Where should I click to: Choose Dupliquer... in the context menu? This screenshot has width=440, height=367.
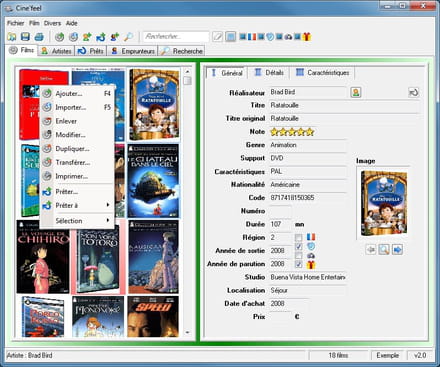click(77, 149)
